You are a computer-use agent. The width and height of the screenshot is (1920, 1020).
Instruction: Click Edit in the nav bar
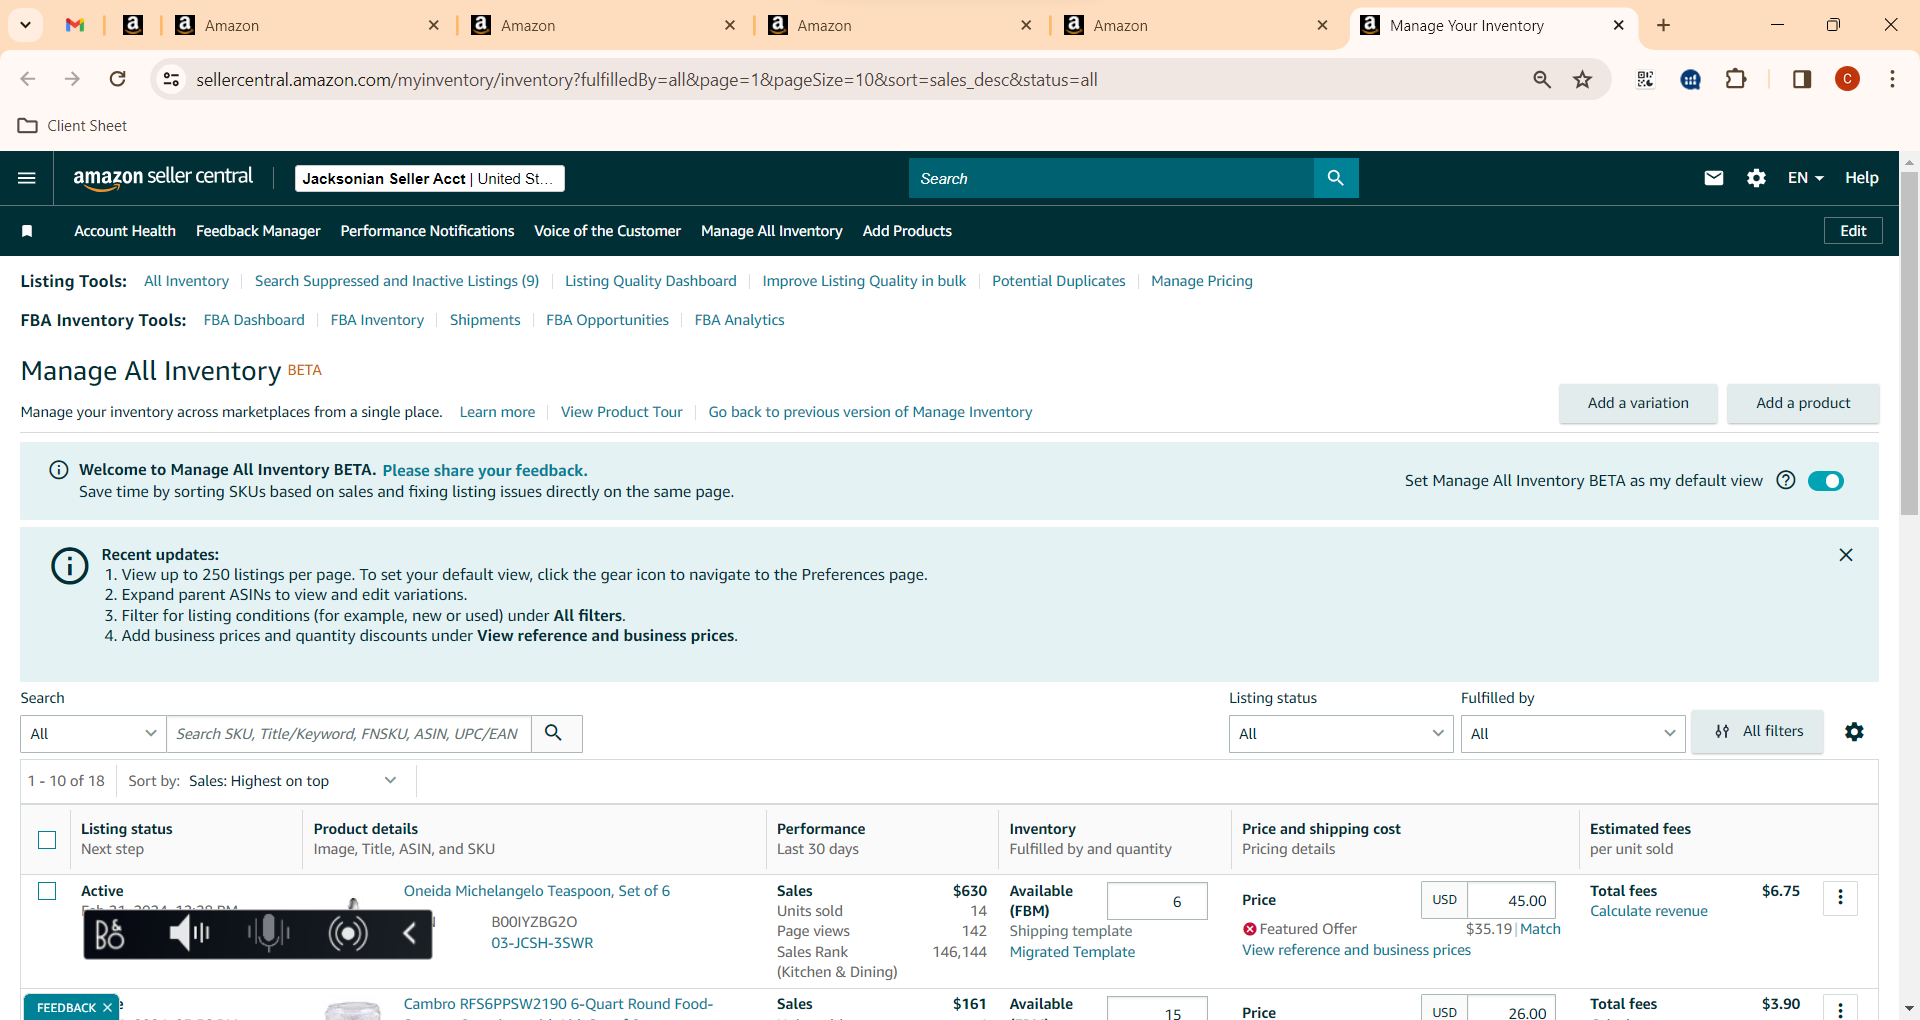coord(1853,231)
